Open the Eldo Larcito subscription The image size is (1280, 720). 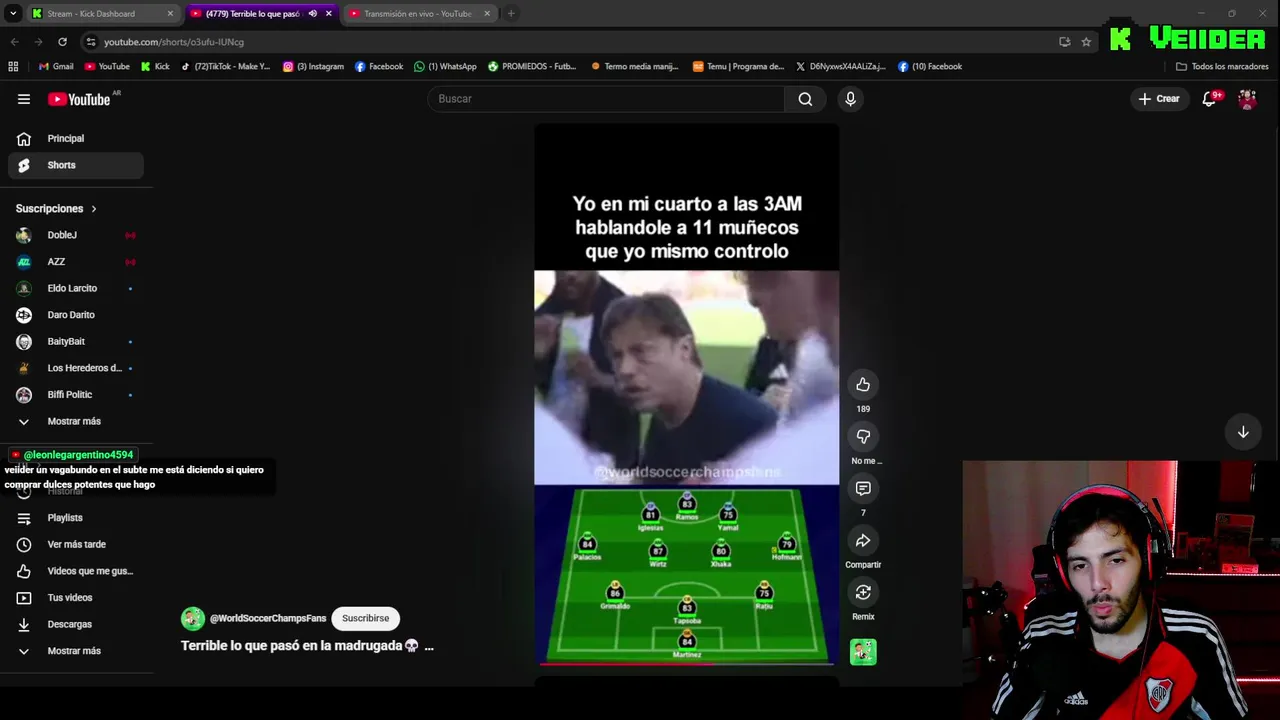76,288
